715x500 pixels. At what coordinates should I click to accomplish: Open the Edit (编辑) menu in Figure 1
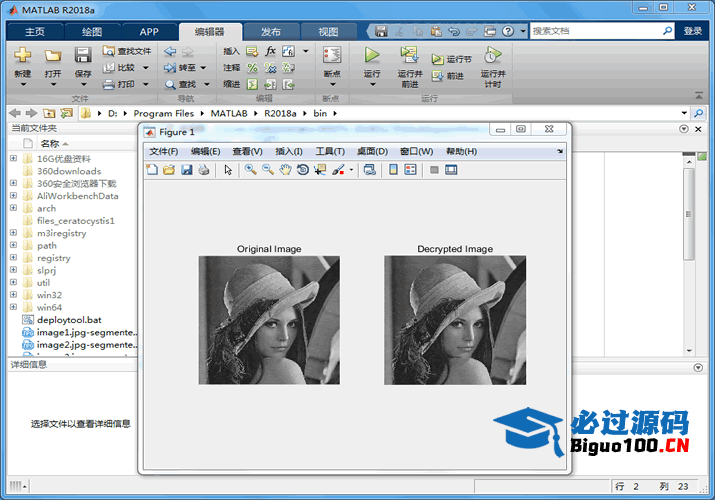click(206, 151)
